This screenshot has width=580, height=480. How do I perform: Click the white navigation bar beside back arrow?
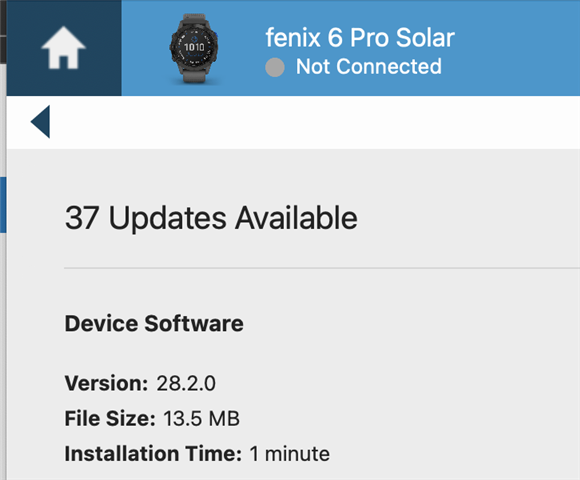(x=314, y=122)
